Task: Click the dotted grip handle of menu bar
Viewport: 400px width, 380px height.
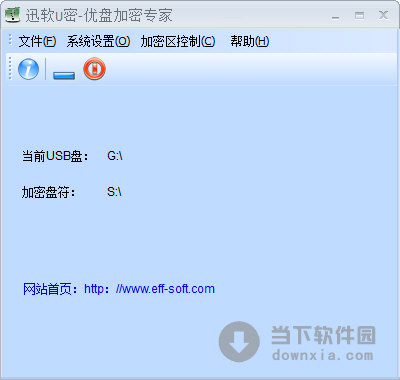Action: 10,40
